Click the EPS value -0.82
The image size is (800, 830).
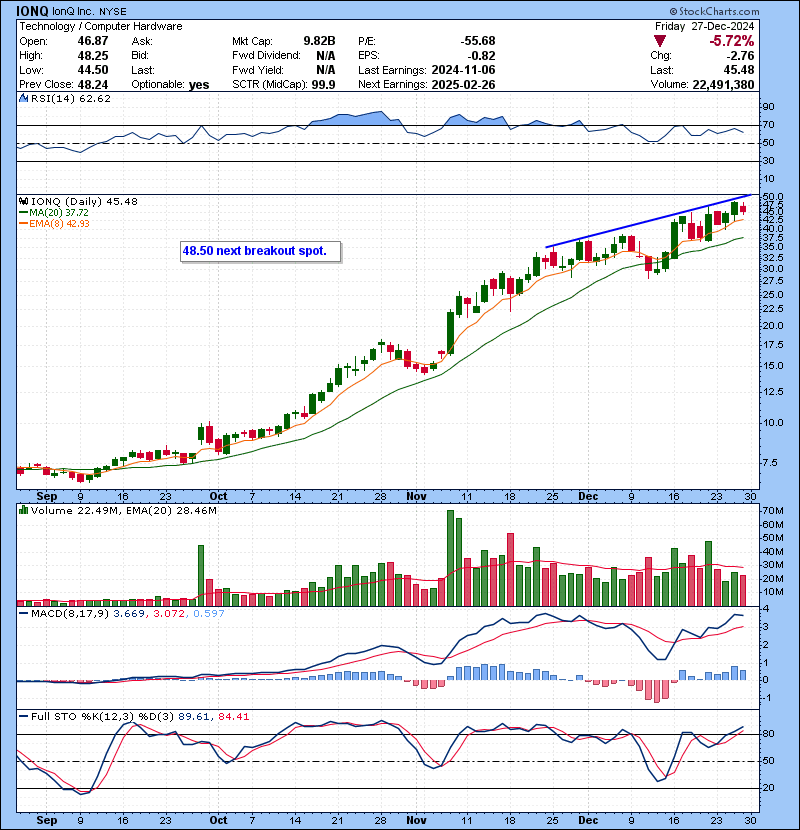(x=481, y=56)
